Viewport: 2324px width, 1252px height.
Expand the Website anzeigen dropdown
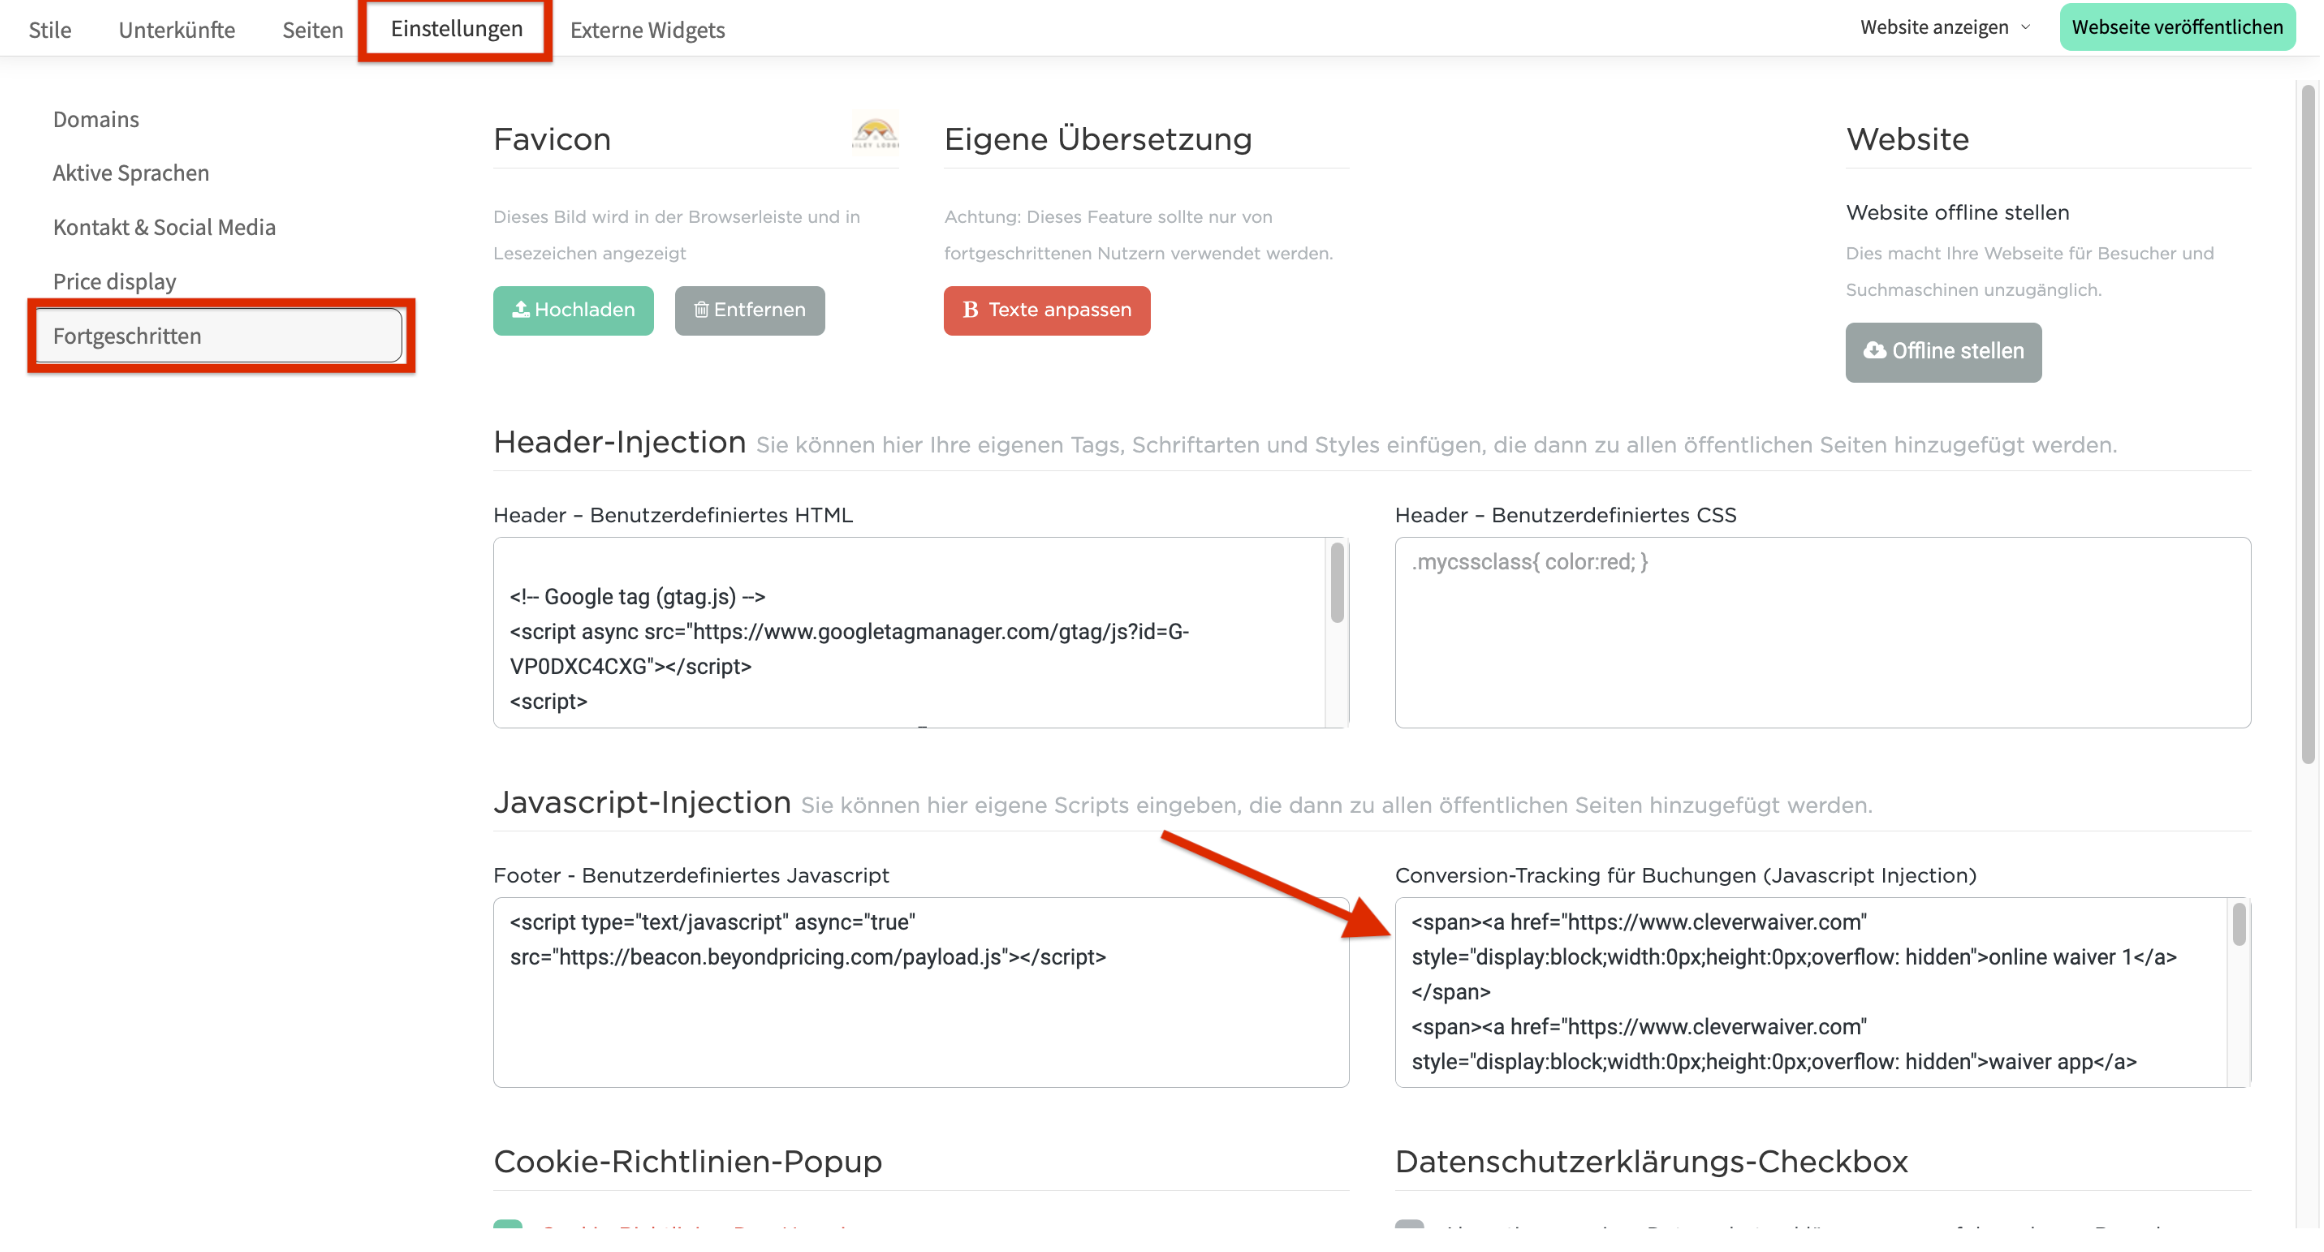click(1945, 28)
